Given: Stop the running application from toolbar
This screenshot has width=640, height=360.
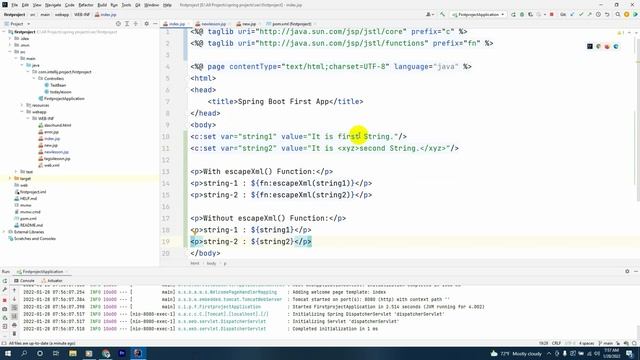Looking at the screenshot, I should pos(552,15).
